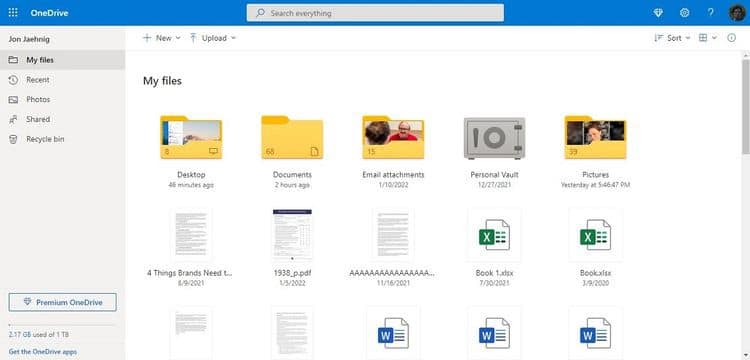Open the Documents folder icon

(292, 137)
